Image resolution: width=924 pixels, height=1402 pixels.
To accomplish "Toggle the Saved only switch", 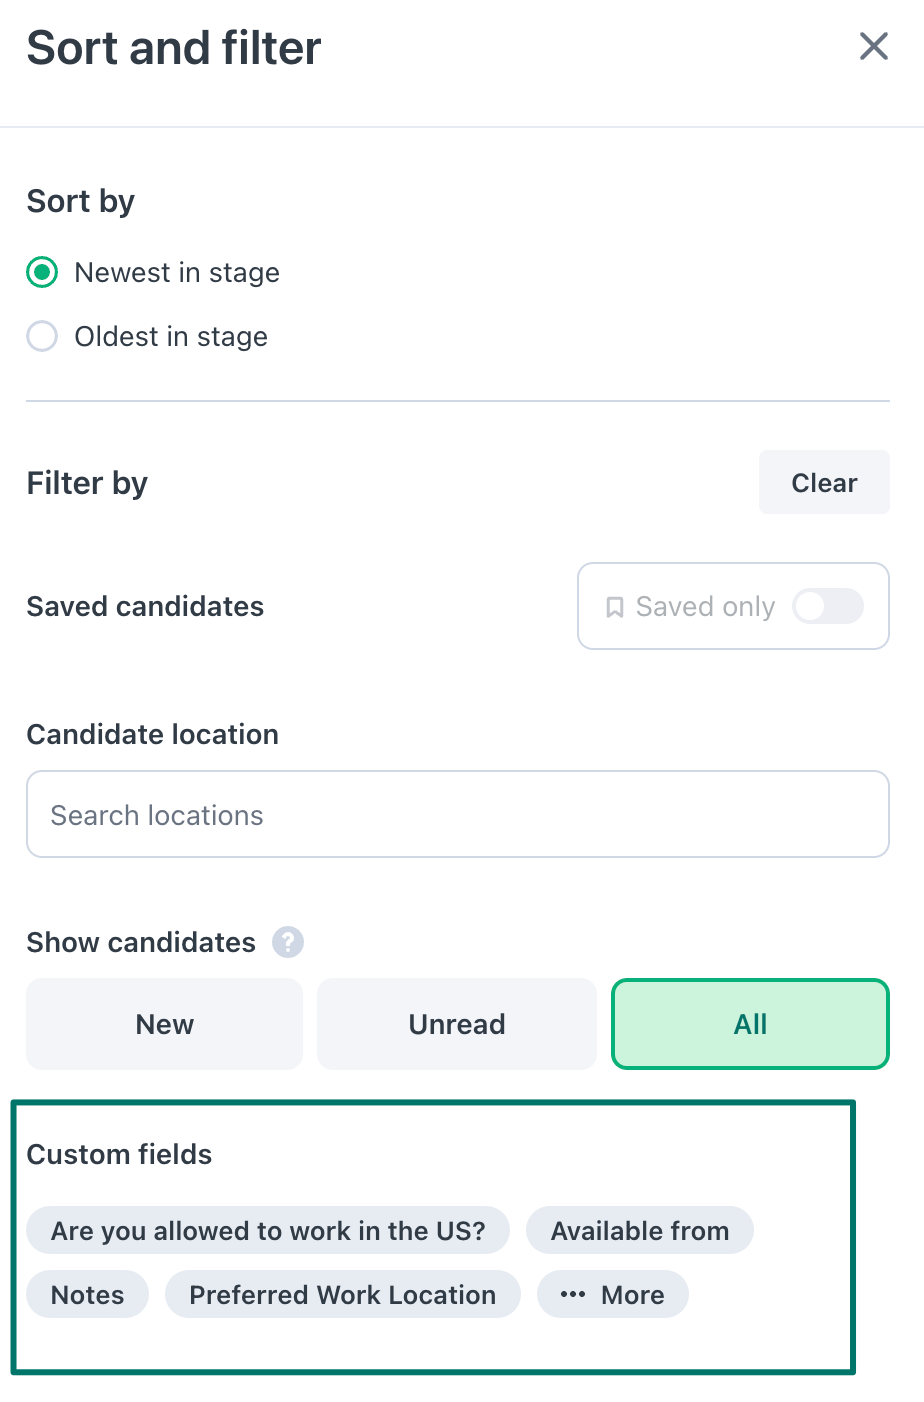I will coord(828,606).
